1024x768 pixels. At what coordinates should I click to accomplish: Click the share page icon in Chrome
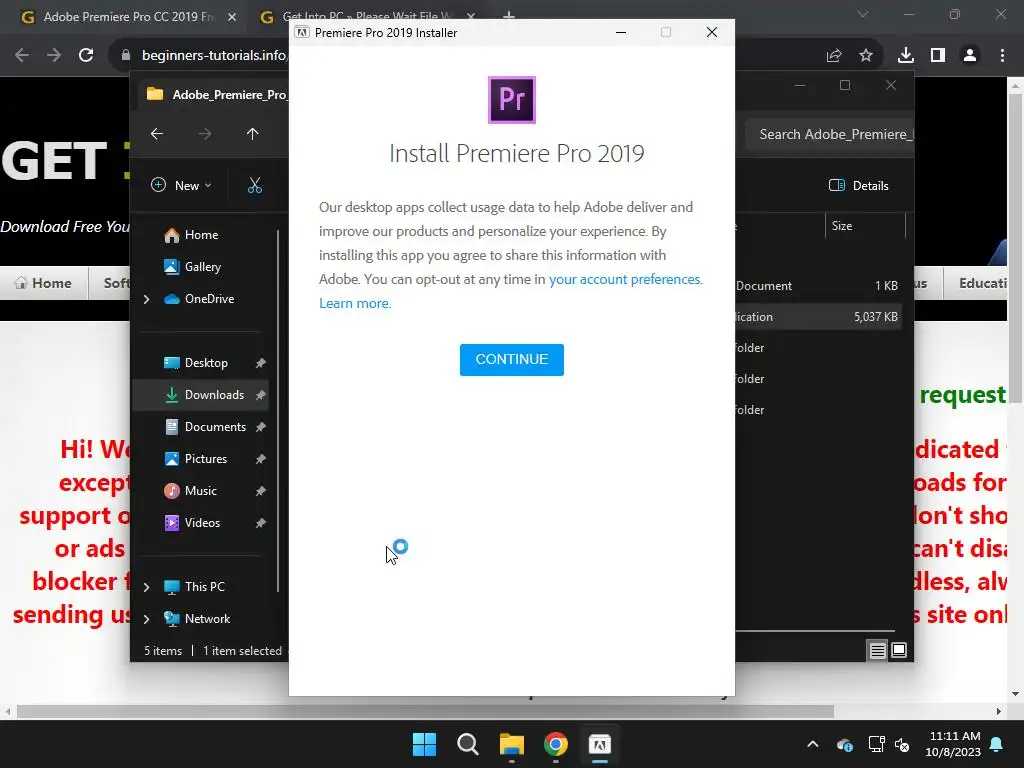(x=834, y=56)
